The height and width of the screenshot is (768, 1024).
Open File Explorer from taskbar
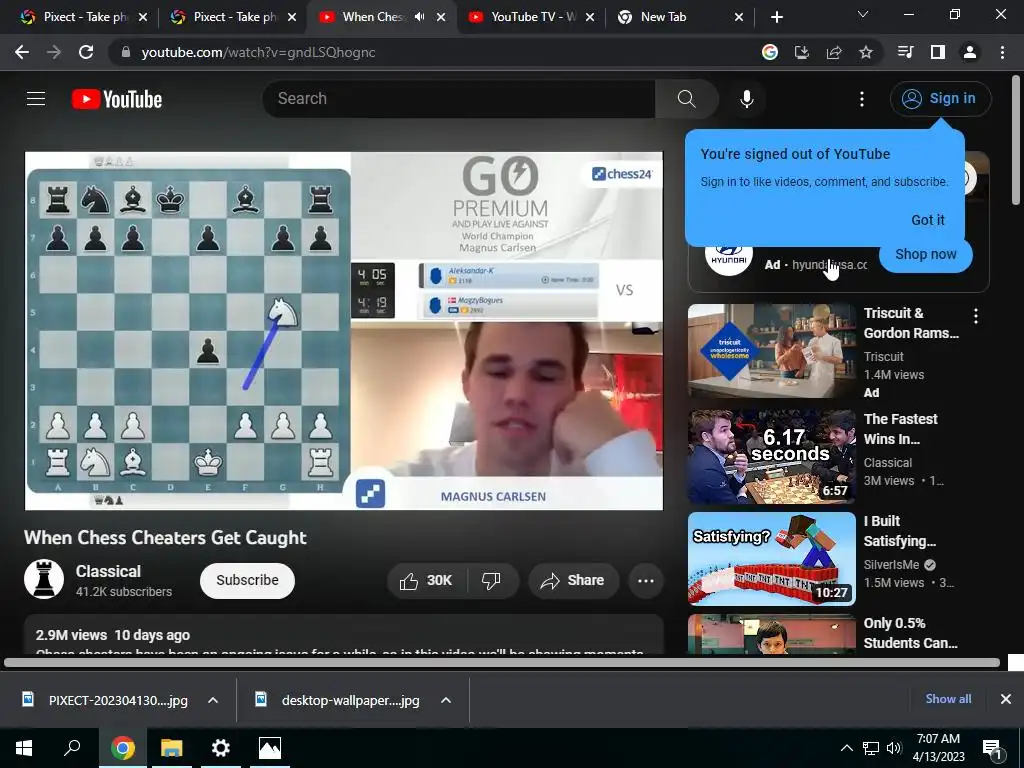click(172, 748)
